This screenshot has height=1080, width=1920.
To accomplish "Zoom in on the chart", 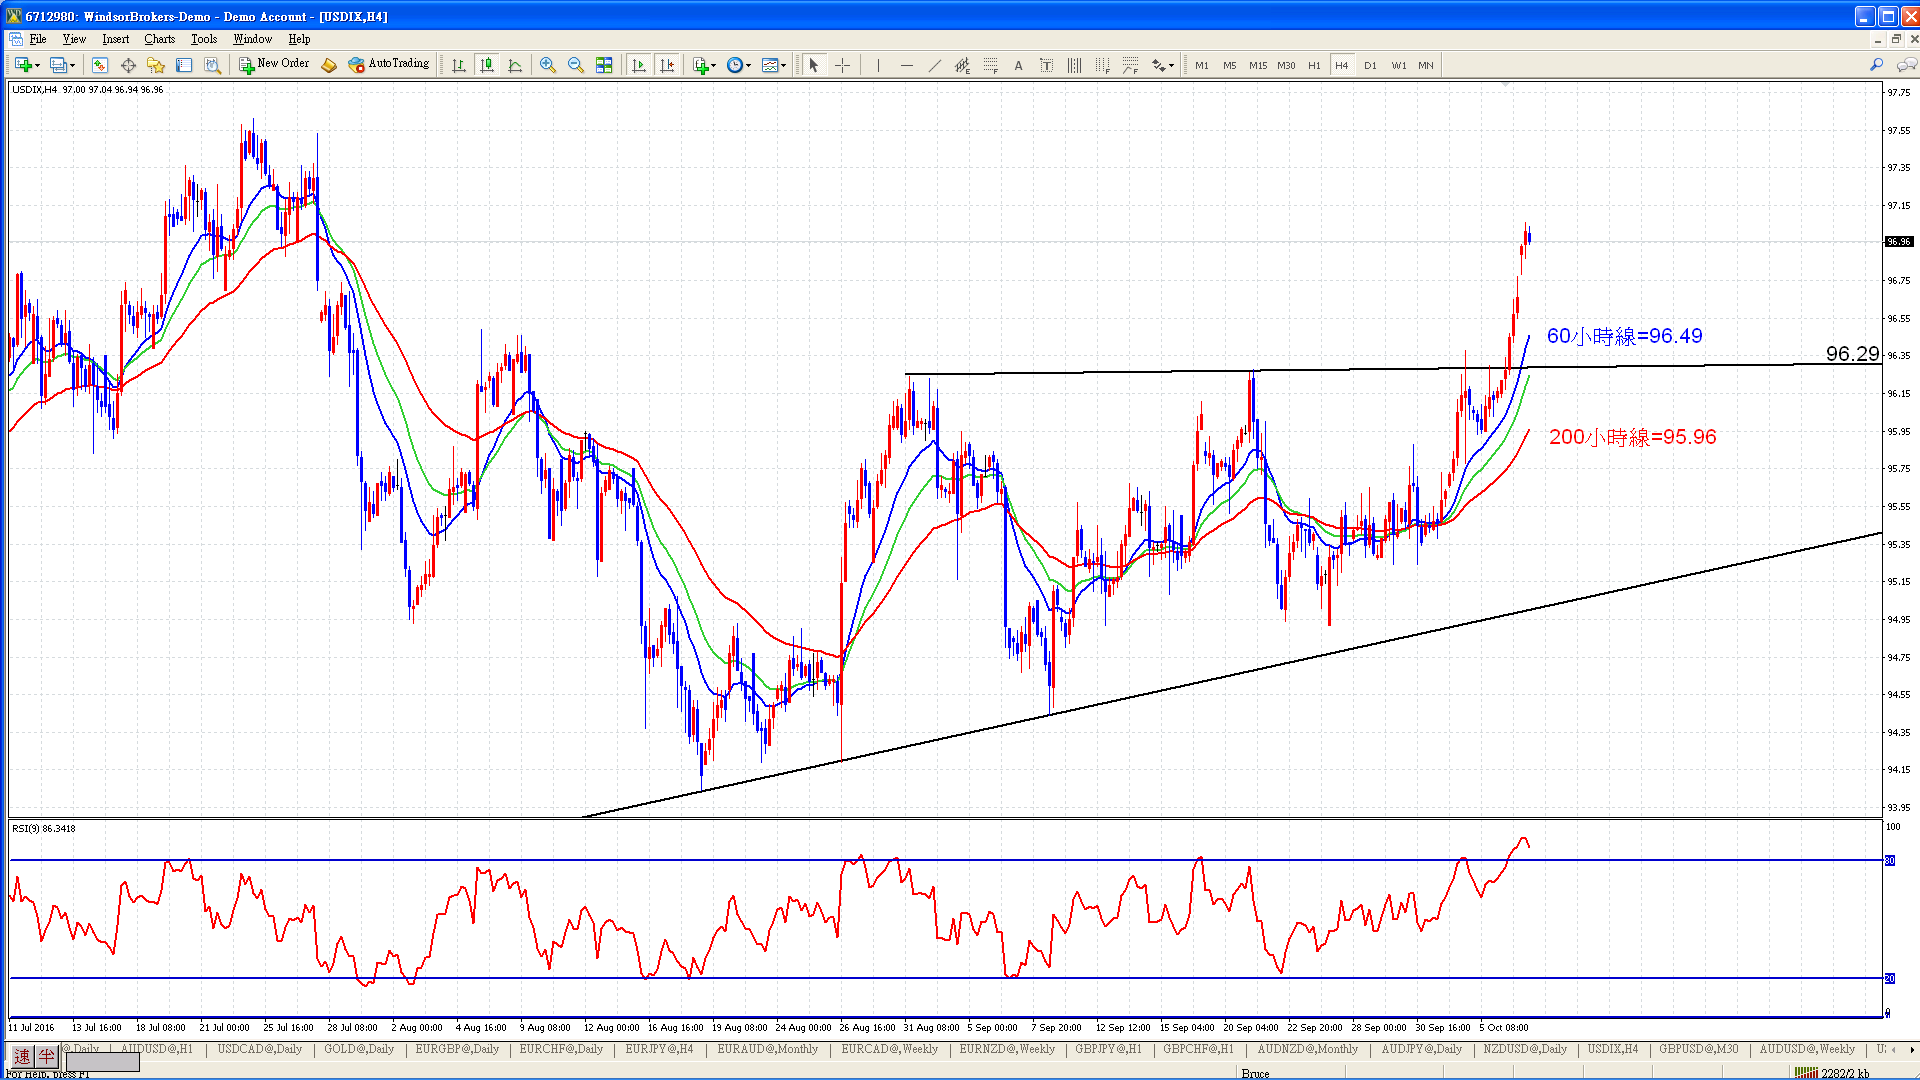I will point(548,65).
